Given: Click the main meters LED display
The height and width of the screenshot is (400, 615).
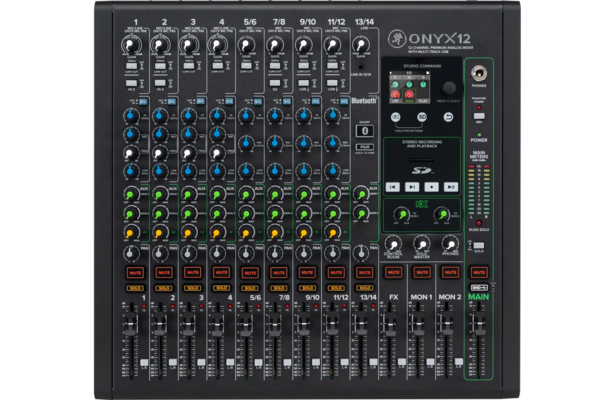Looking at the screenshot, I should [x=479, y=191].
